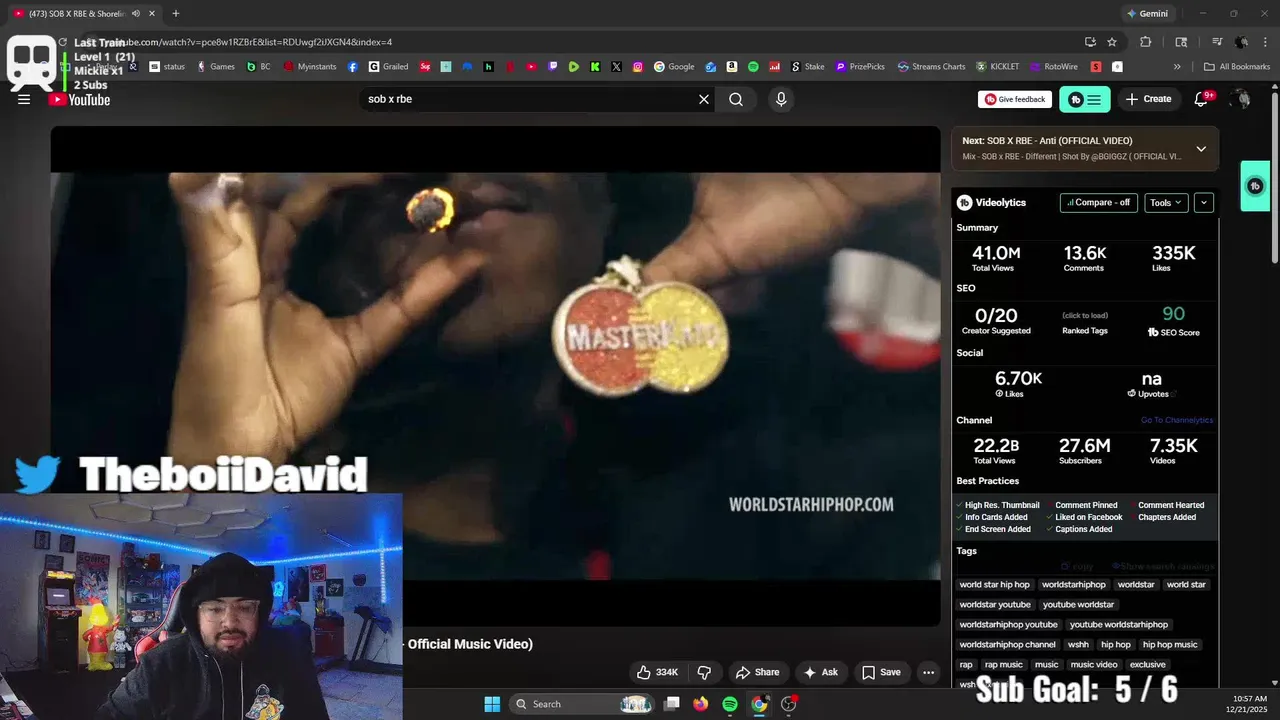Image resolution: width=1280 pixels, height=720 pixels.
Task: Open more actions three-dot menu
Action: point(928,672)
